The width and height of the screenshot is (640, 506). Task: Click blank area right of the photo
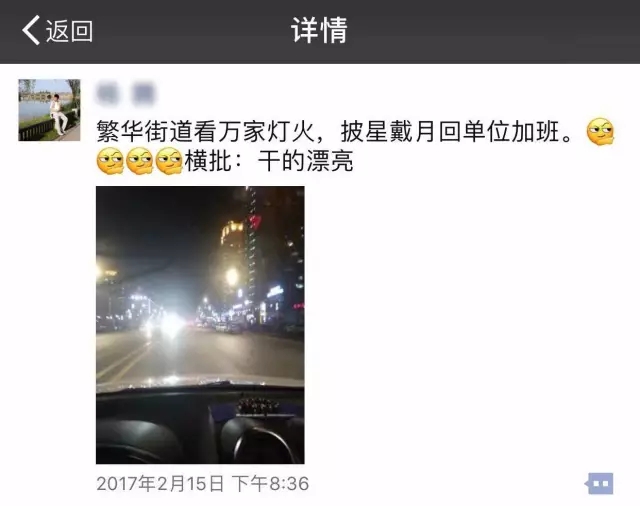[x=469, y=325]
